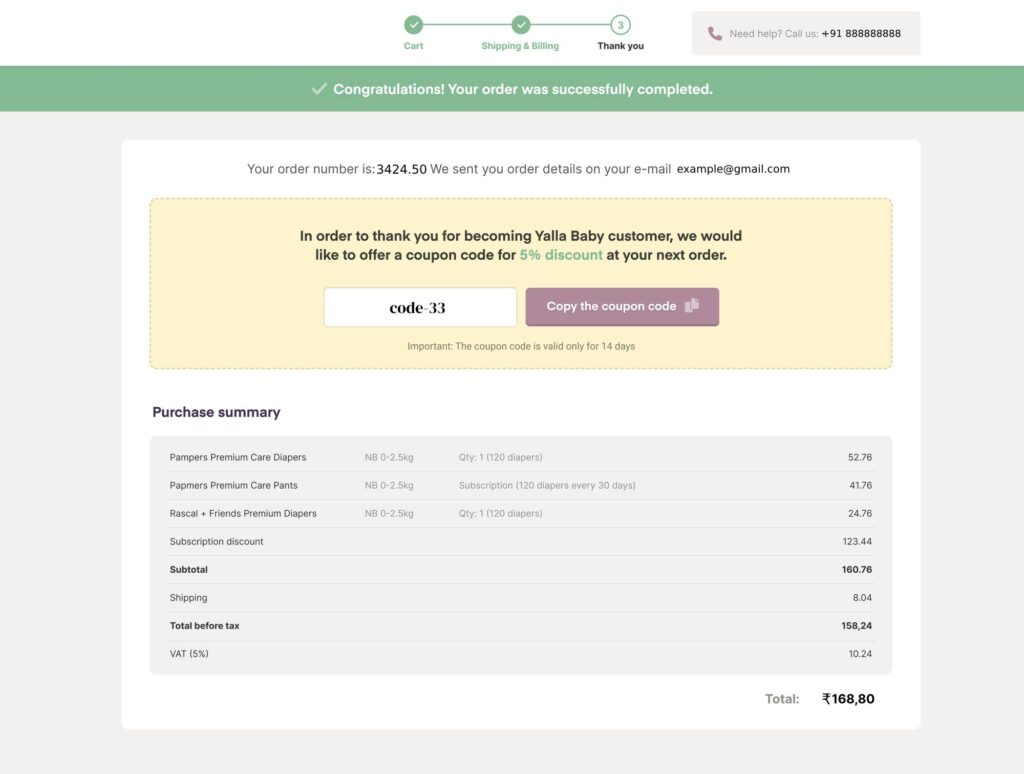1024x774 pixels.
Task: Click the step 3 circle icon
Action: pyautogui.click(x=621, y=25)
